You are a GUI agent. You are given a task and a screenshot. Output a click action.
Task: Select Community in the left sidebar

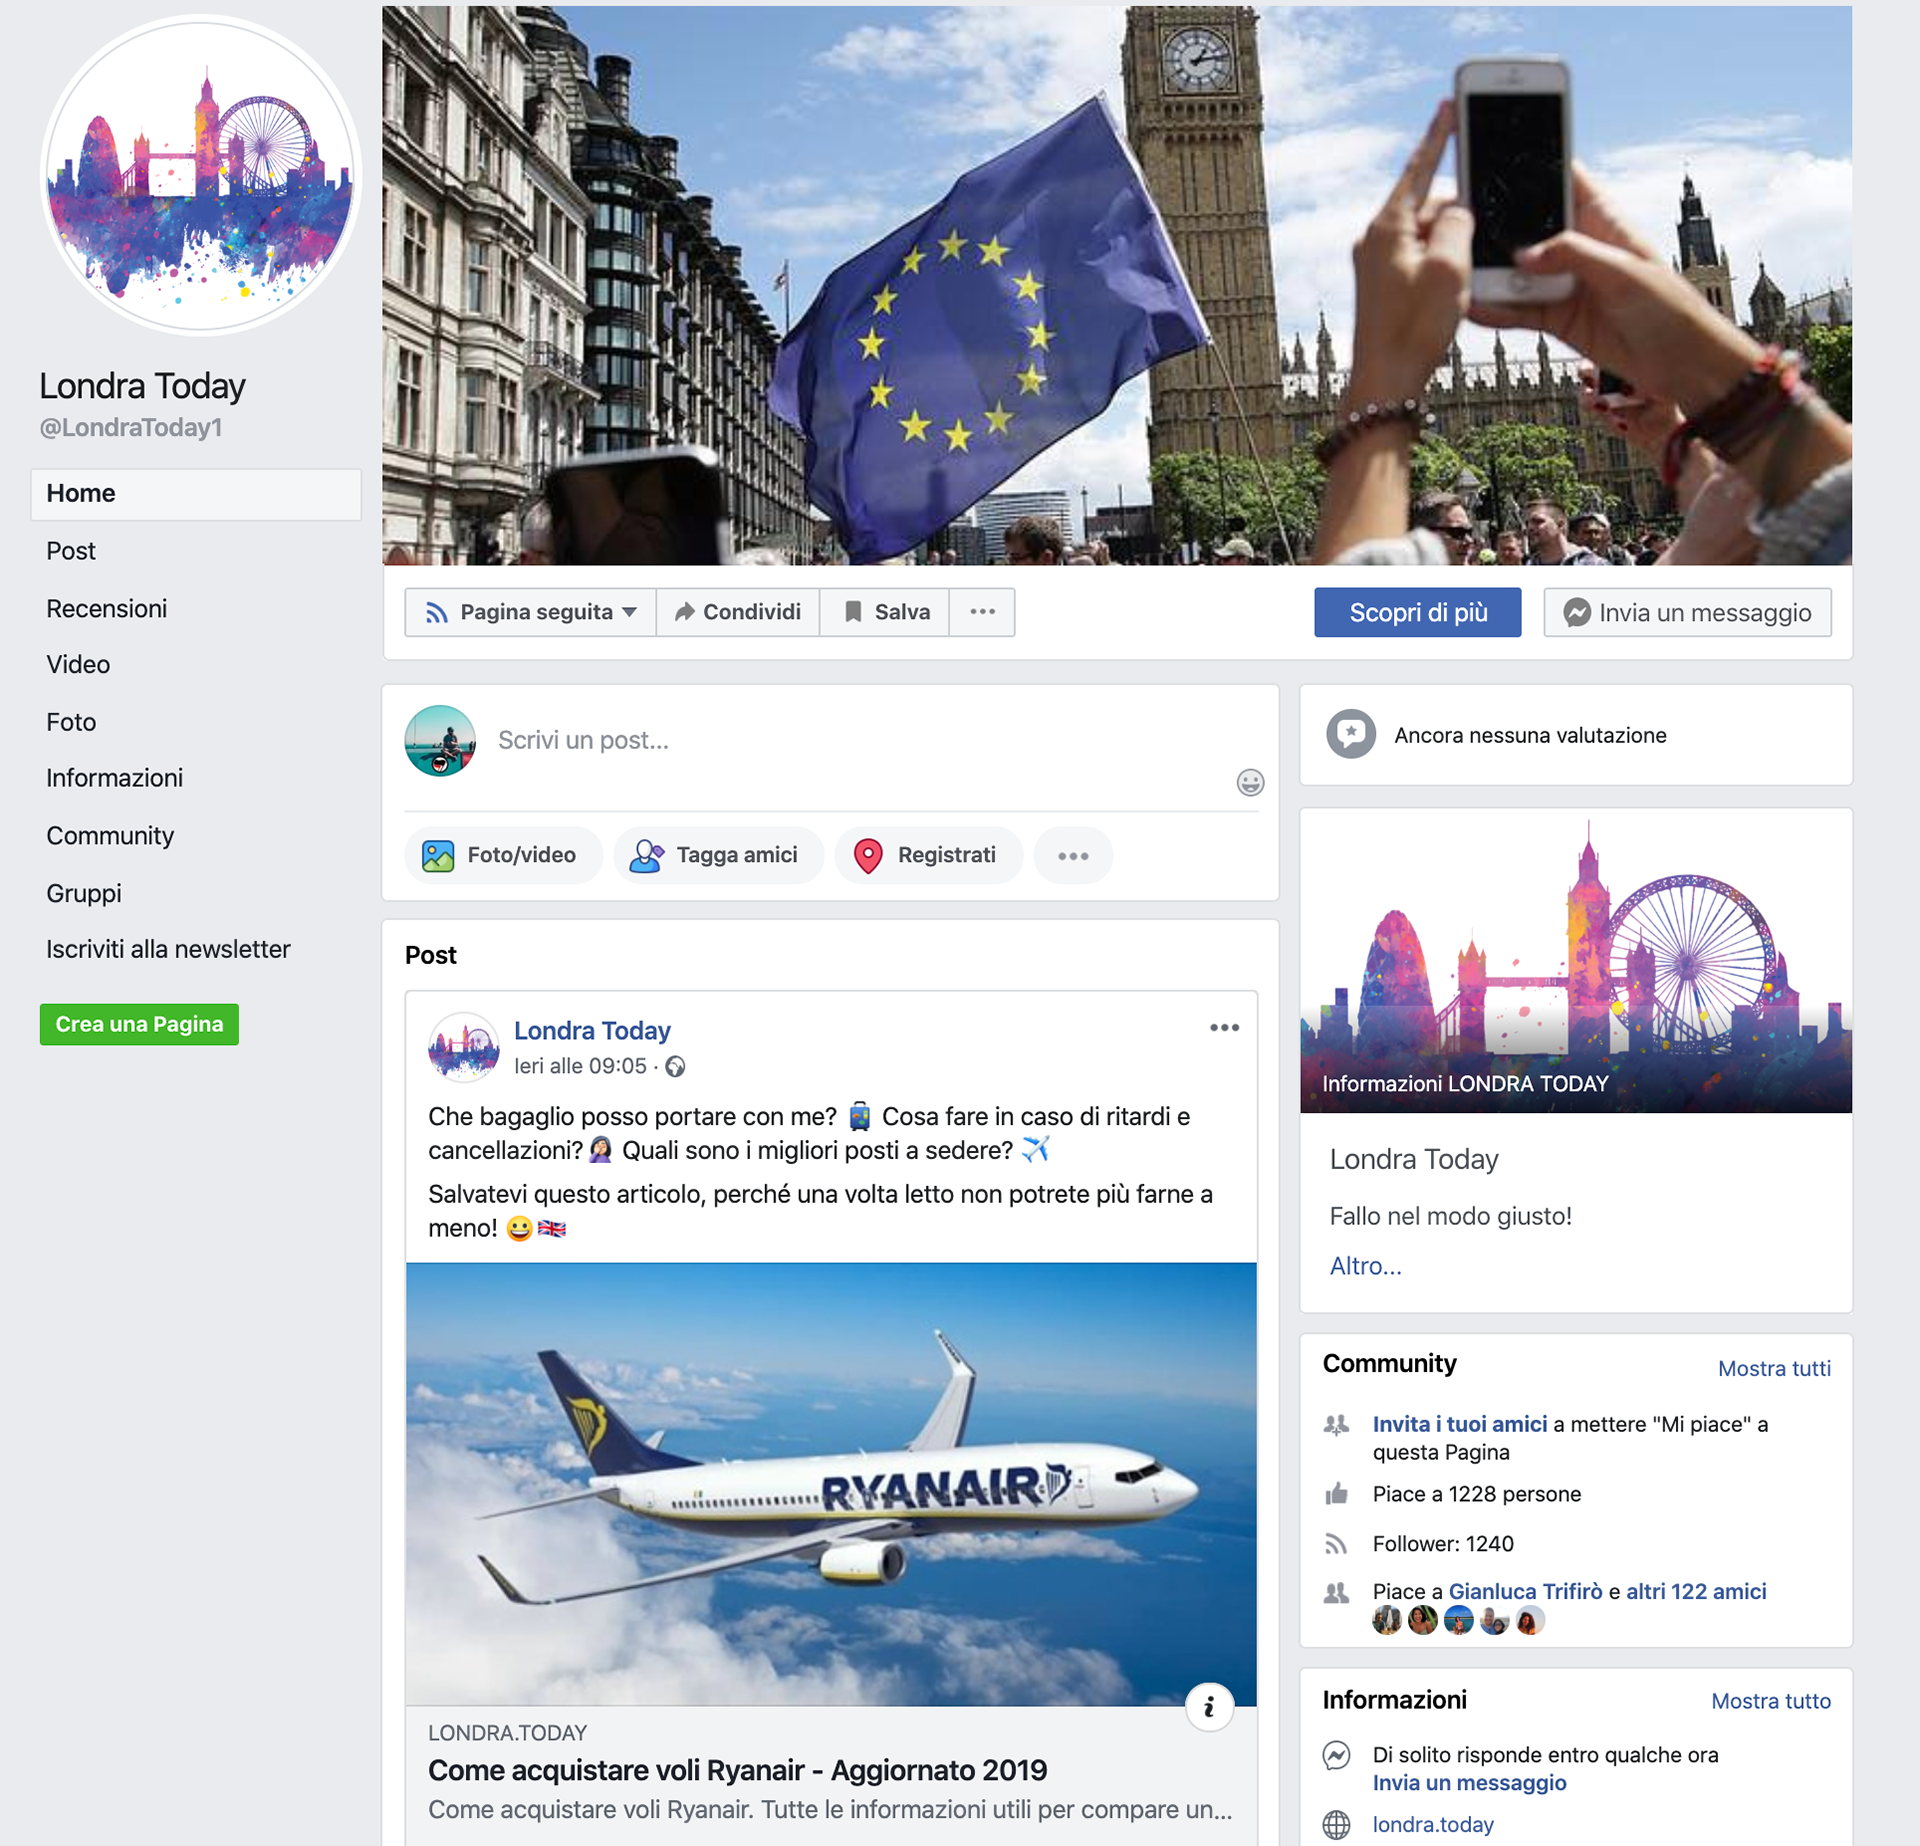pos(110,836)
